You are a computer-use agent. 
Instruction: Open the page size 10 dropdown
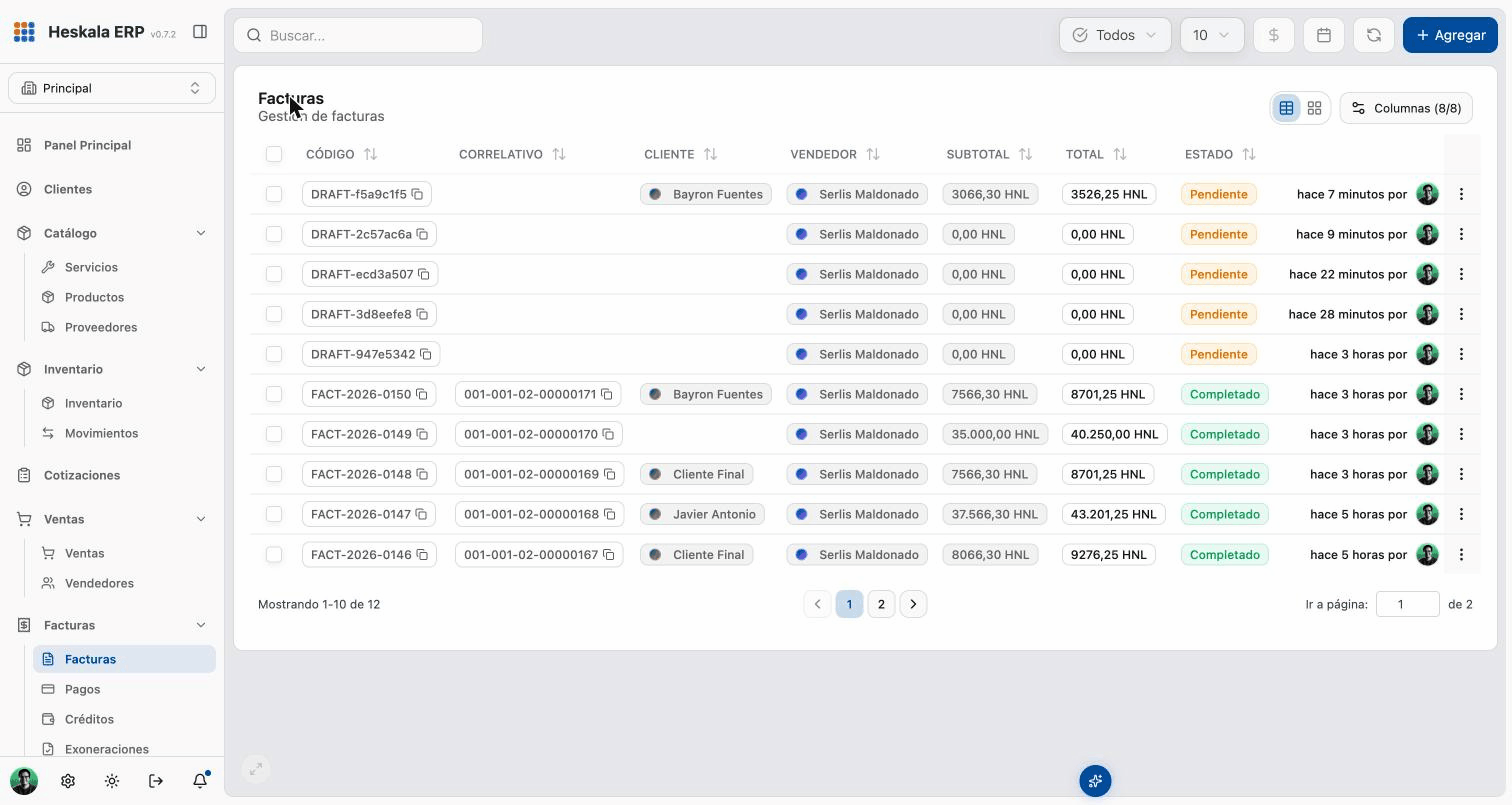pyautogui.click(x=1212, y=35)
